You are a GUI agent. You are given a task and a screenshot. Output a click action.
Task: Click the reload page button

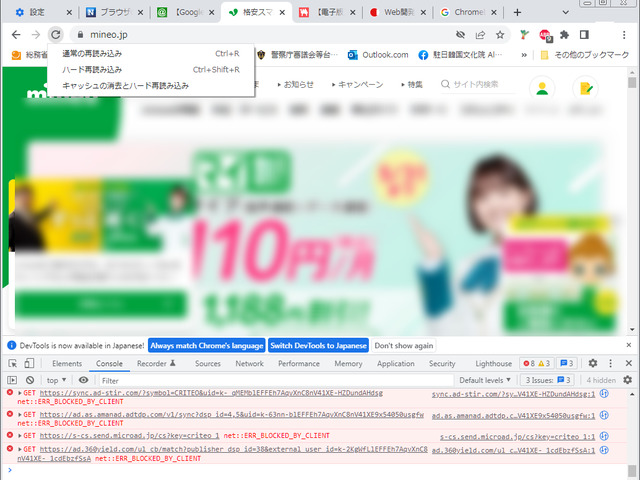point(56,35)
